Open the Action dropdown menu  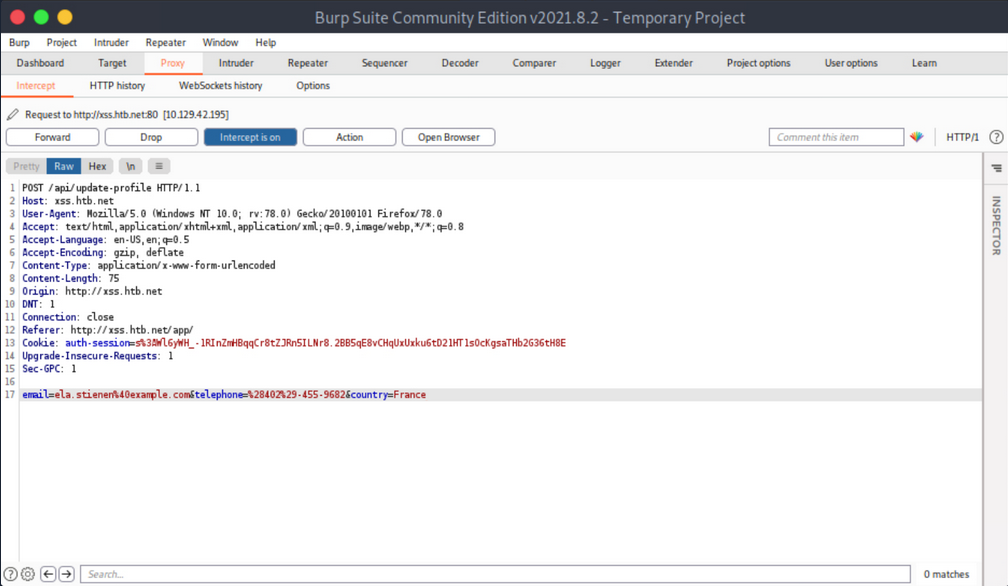click(349, 137)
